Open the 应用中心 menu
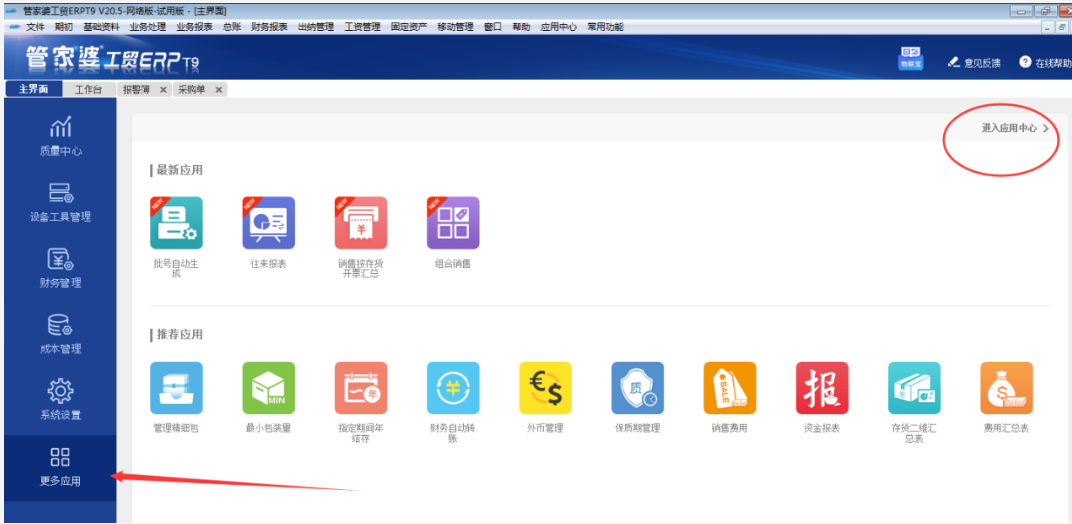The image size is (1072, 524). [559, 27]
